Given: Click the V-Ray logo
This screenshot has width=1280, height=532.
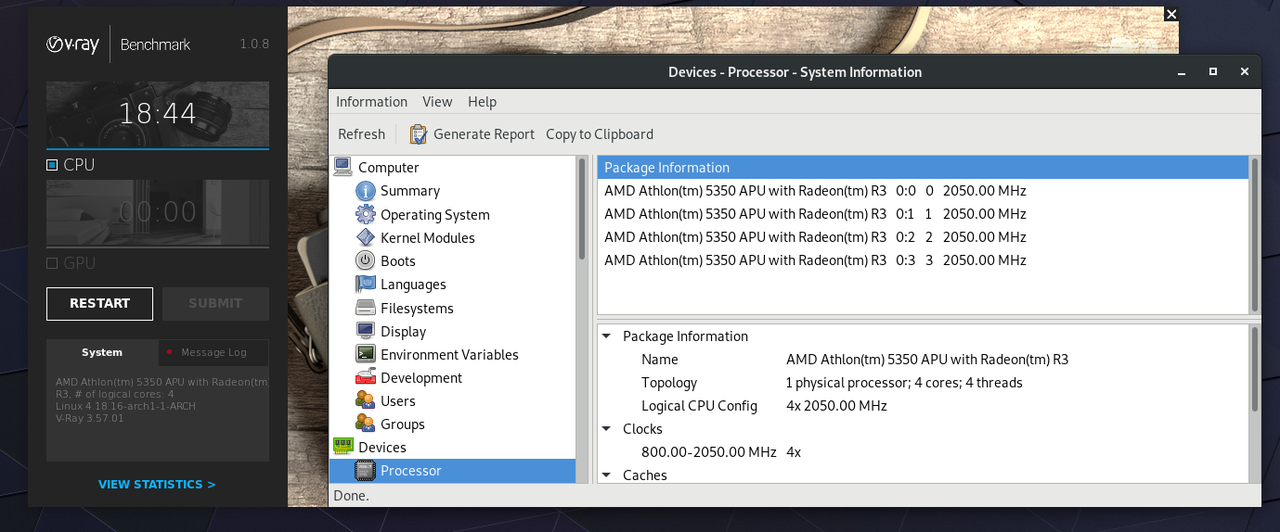Looking at the screenshot, I should point(73,44).
